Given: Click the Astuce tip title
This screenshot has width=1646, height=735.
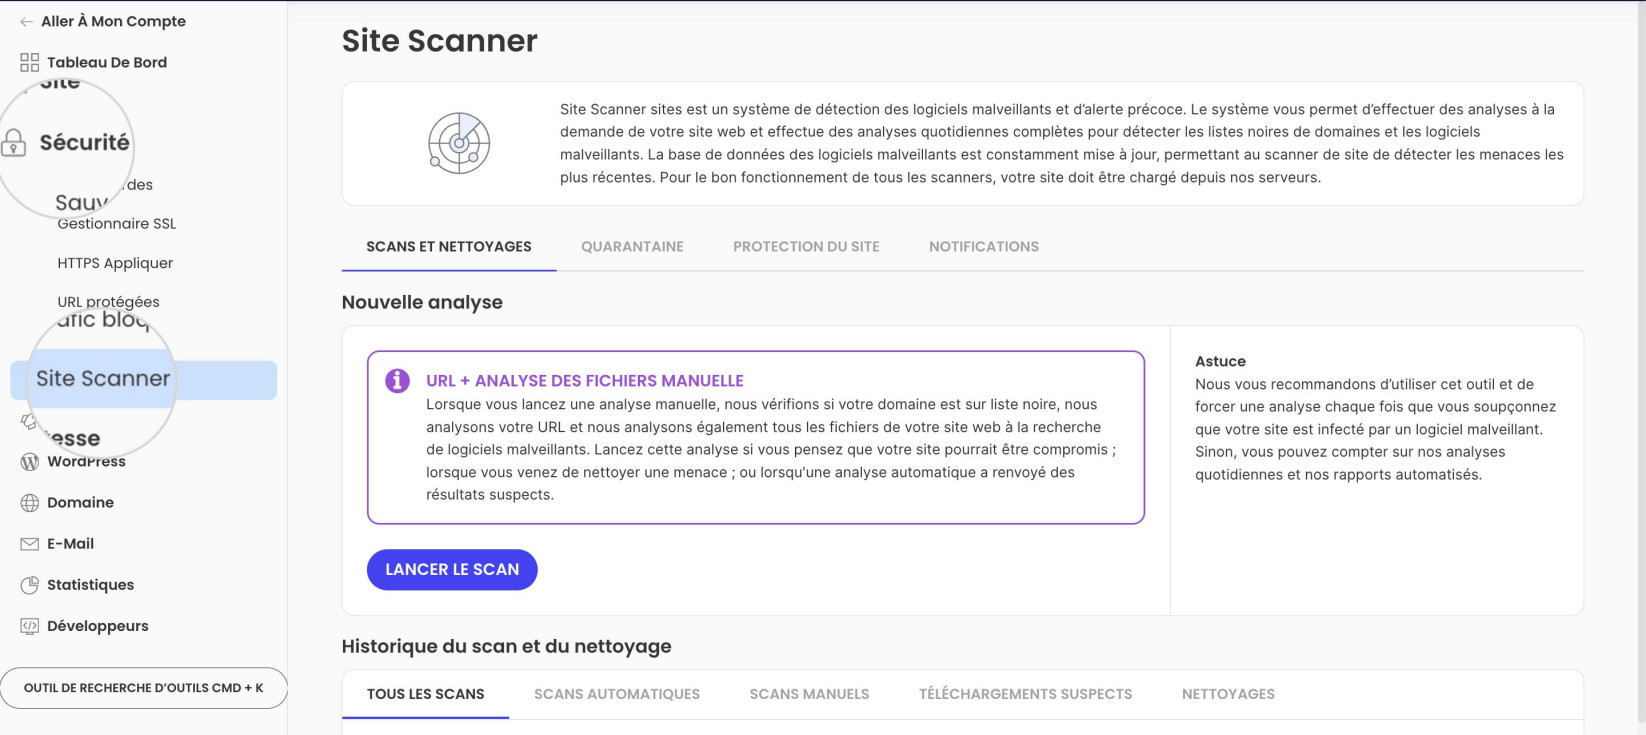Looking at the screenshot, I should (x=1220, y=361).
